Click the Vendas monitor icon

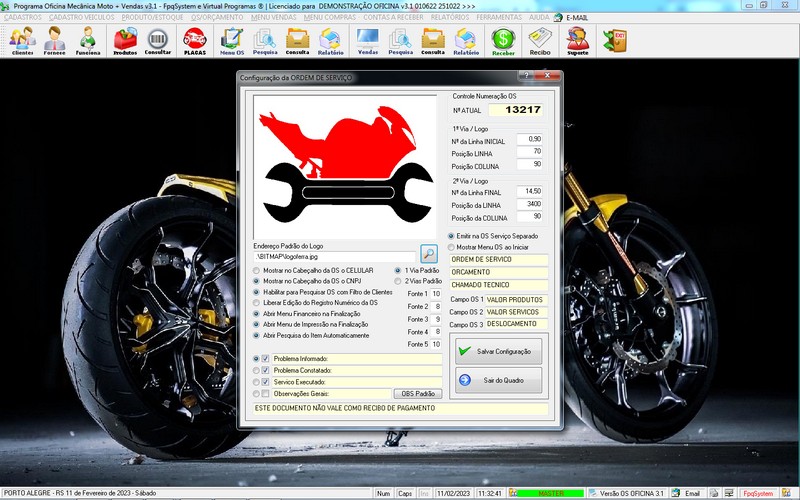point(368,40)
